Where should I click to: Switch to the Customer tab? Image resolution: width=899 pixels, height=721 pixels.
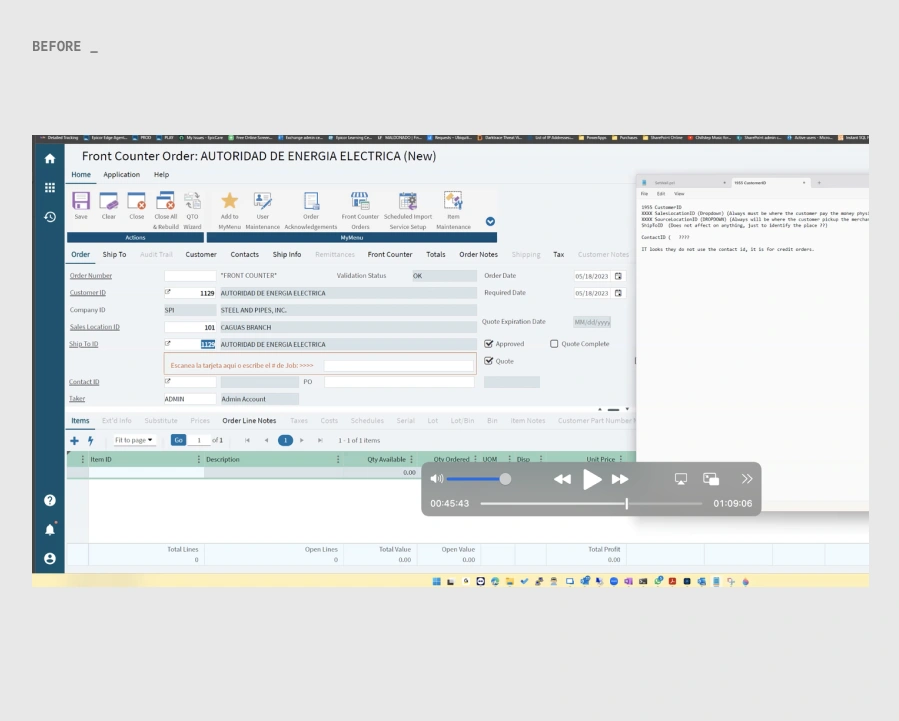coord(201,254)
